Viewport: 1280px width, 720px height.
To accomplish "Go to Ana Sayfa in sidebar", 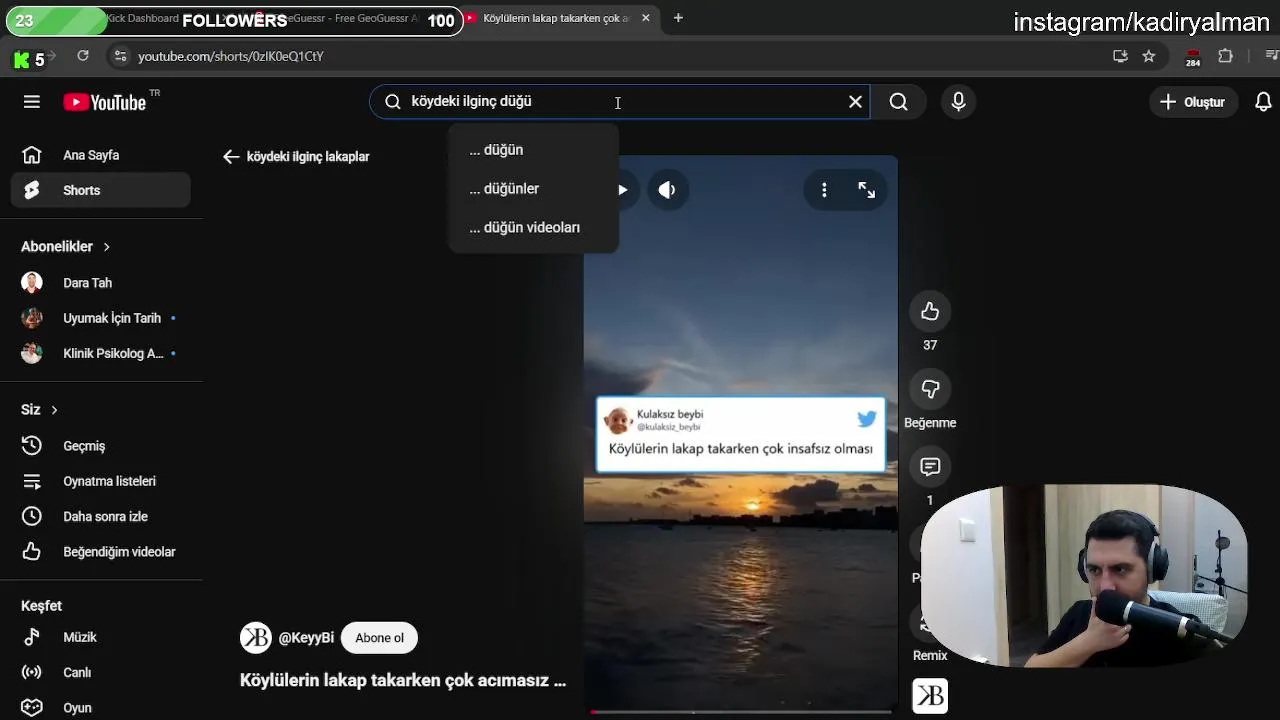I will tap(101, 155).
